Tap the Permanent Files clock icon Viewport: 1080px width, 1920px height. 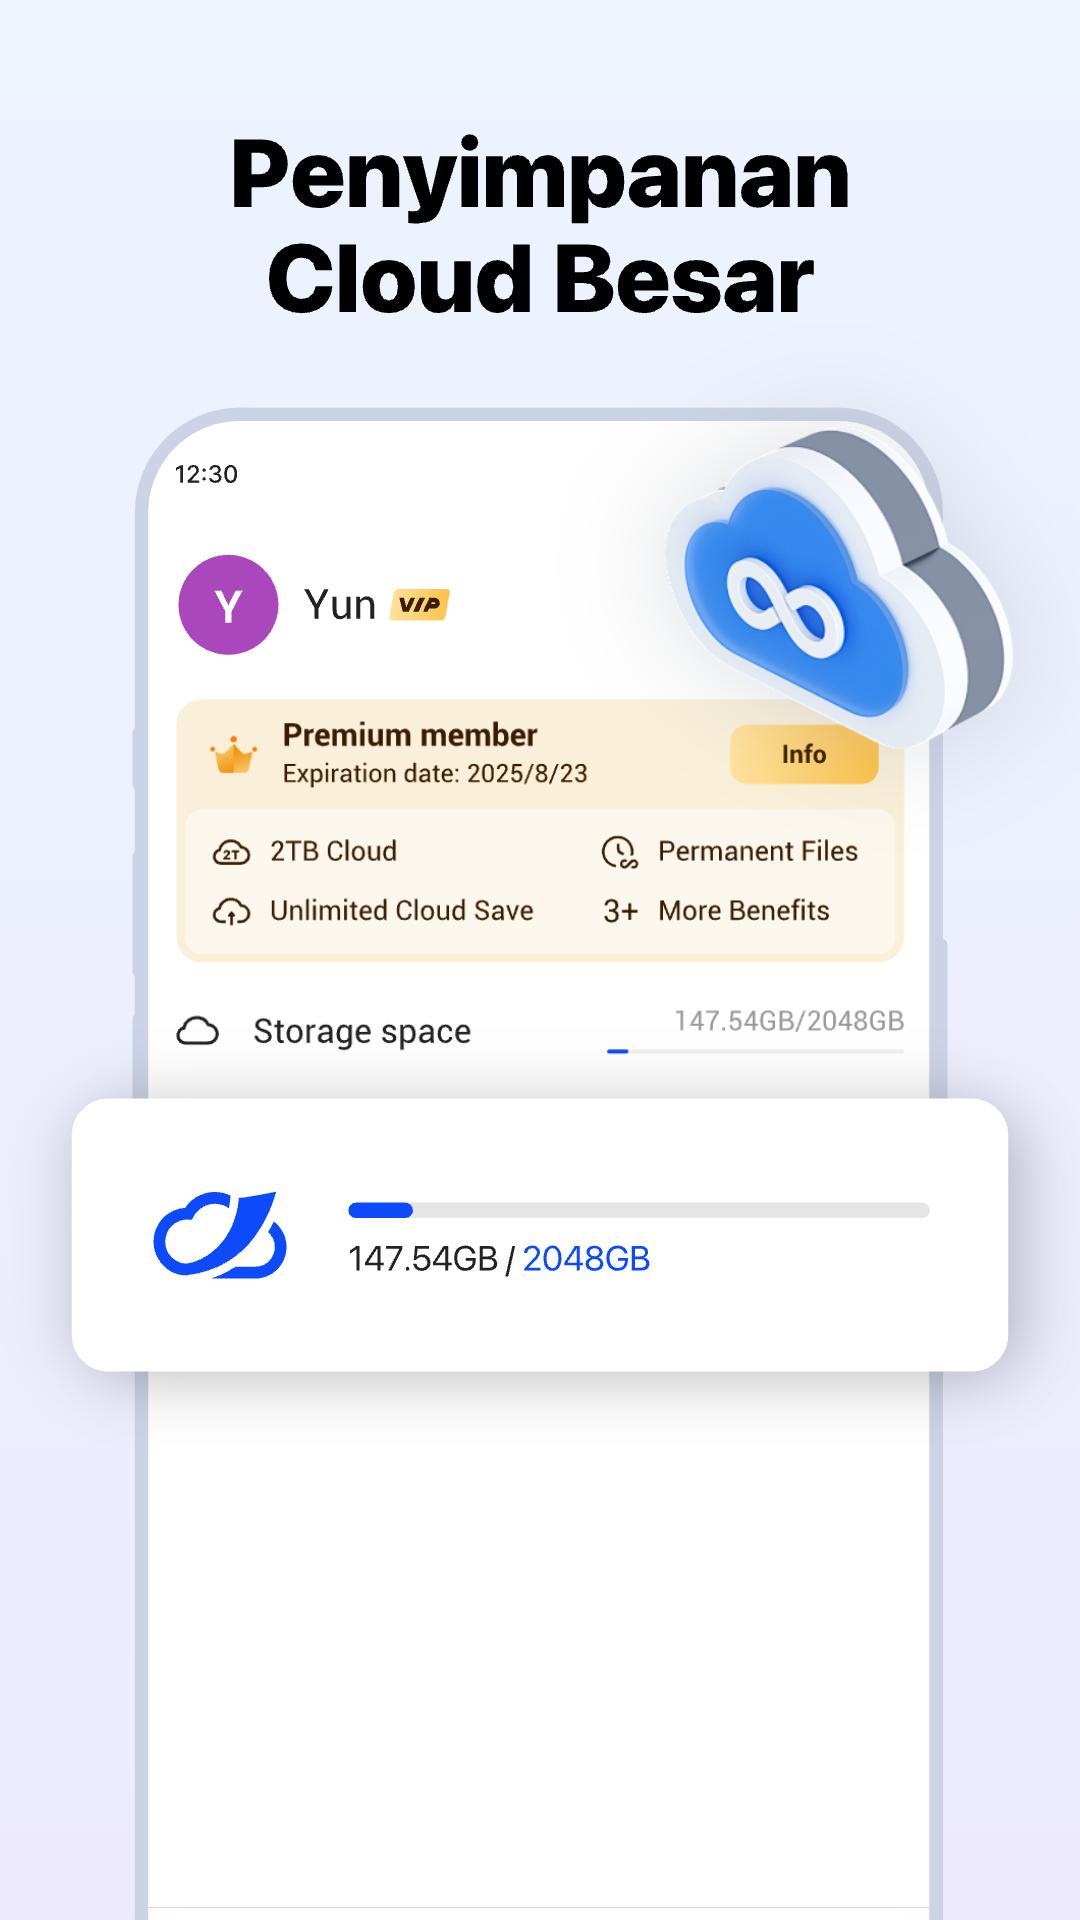tap(620, 852)
